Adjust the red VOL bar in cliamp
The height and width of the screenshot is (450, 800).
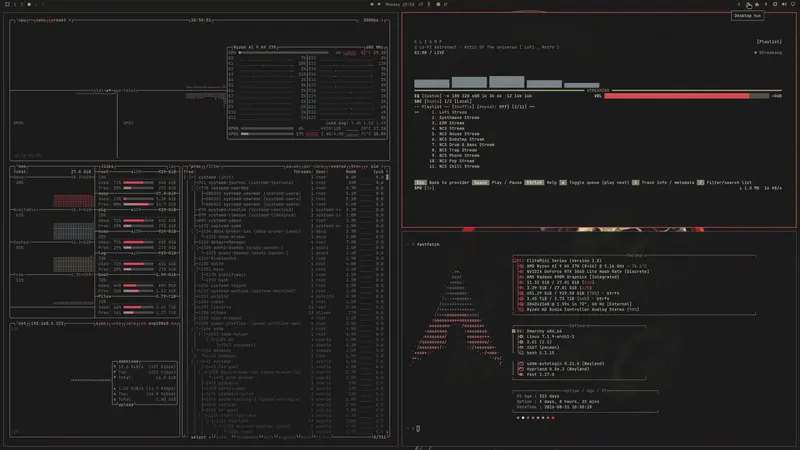[x=686, y=96]
